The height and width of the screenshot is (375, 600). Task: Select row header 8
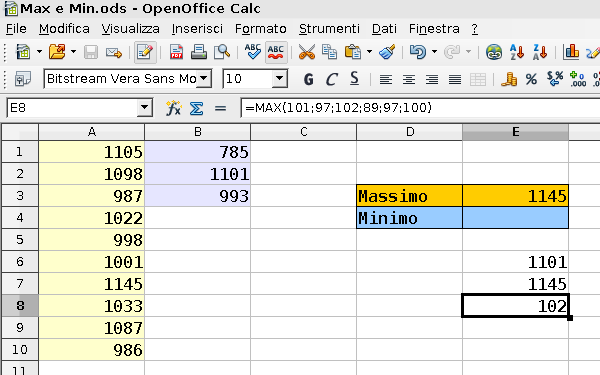(x=20, y=305)
